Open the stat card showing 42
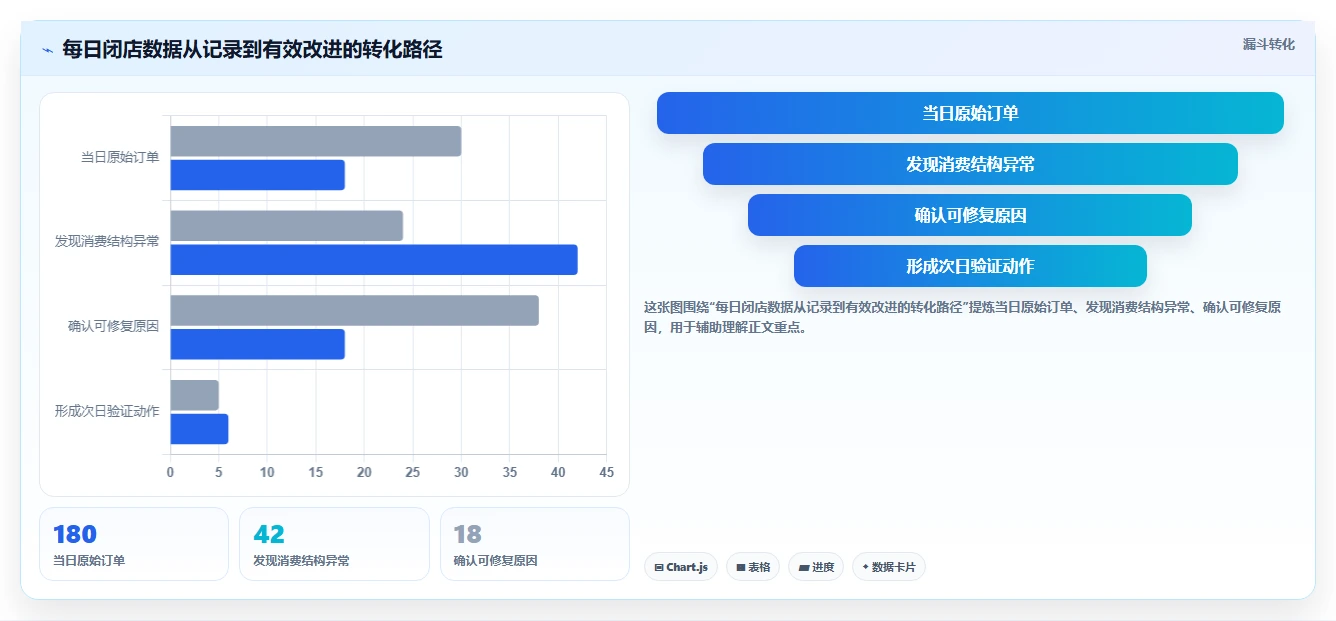The height and width of the screenshot is (621, 1336). (334, 544)
